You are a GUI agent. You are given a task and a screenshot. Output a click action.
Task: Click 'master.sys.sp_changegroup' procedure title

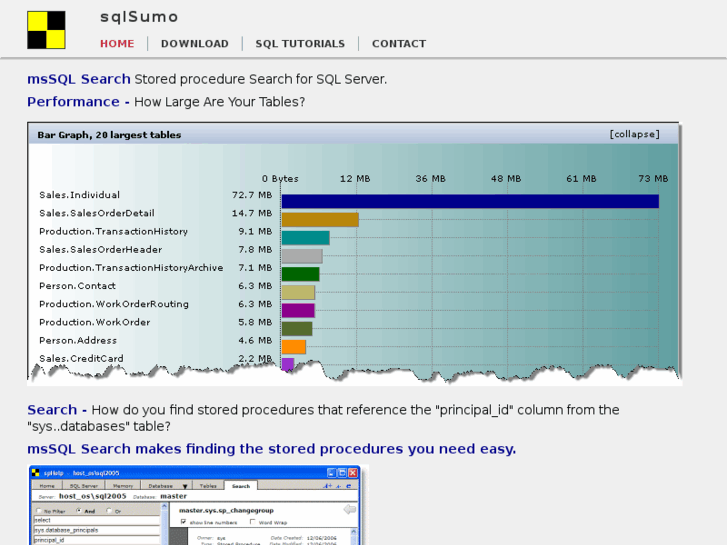click(226, 511)
